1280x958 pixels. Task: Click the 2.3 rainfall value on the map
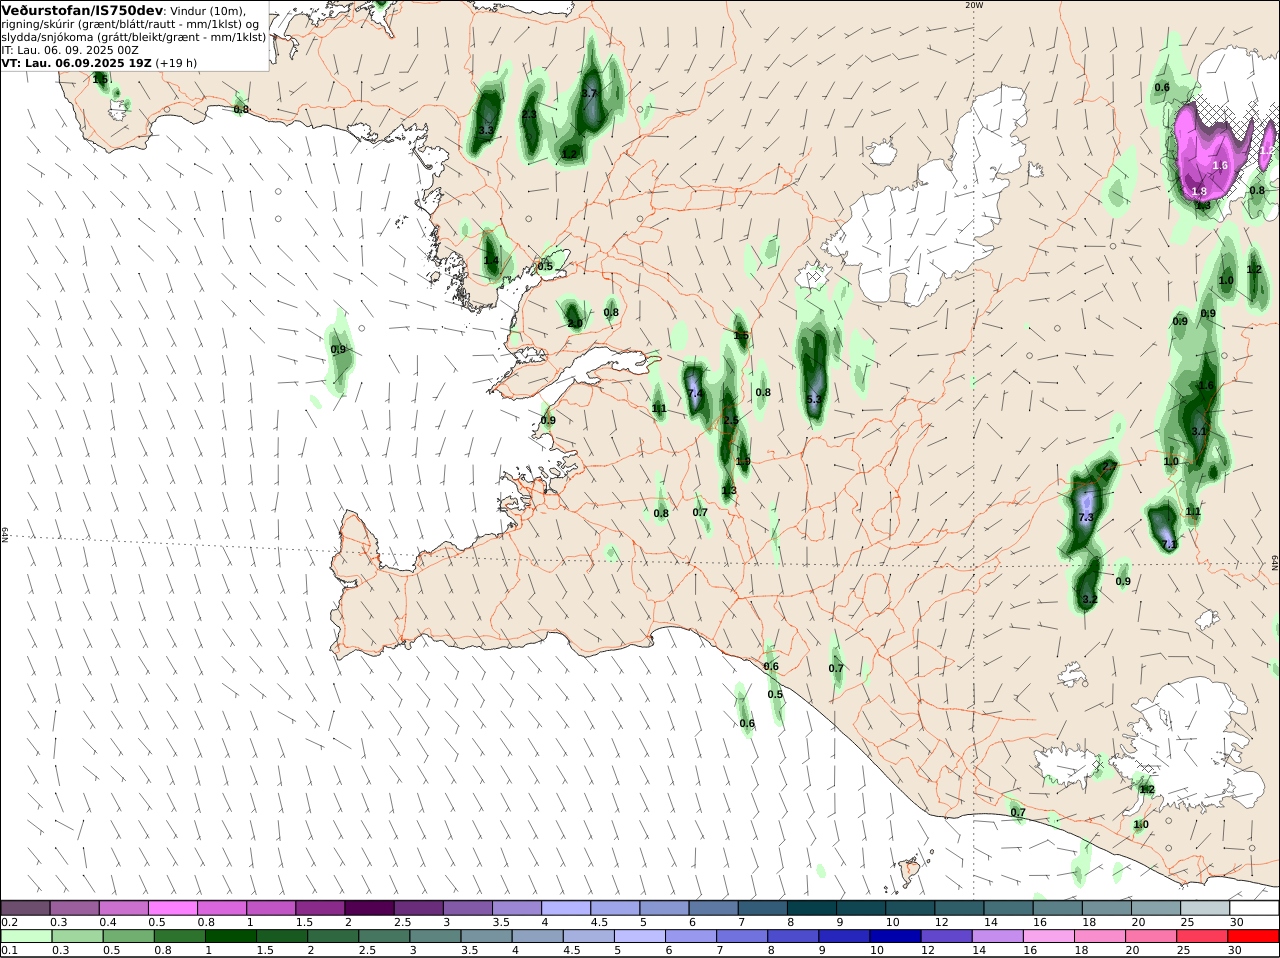point(530,115)
